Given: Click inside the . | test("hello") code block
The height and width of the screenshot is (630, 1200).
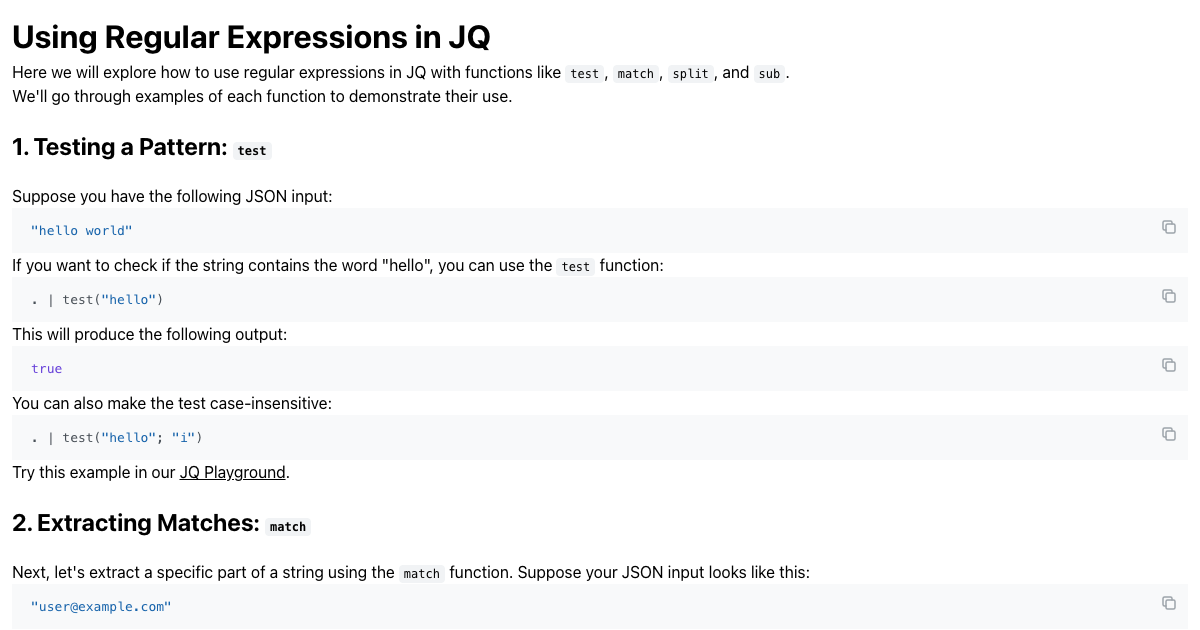Looking at the screenshot, I should pos(600,299).
